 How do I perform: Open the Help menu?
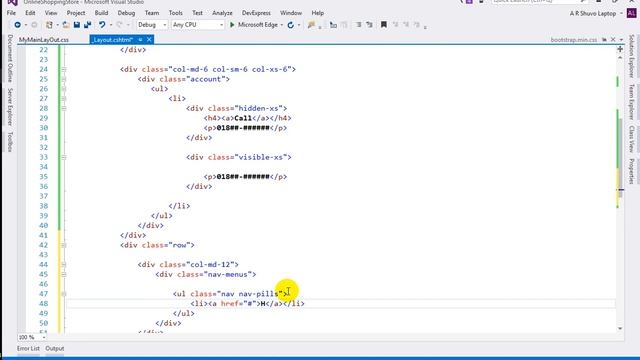[x=318, y=13]
